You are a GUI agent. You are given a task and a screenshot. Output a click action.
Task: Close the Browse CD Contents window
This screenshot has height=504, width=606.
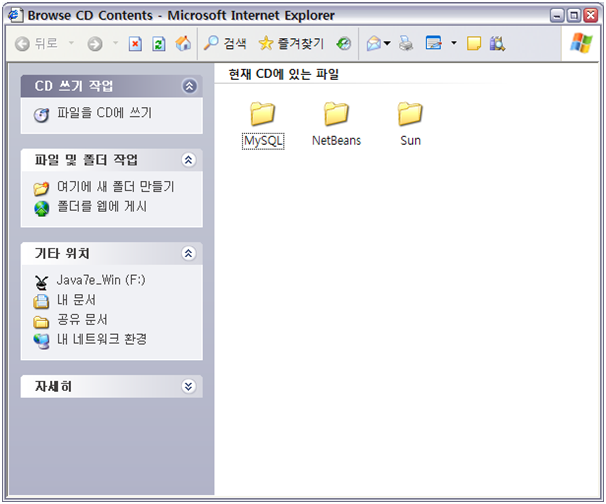(x=591, y=15)
